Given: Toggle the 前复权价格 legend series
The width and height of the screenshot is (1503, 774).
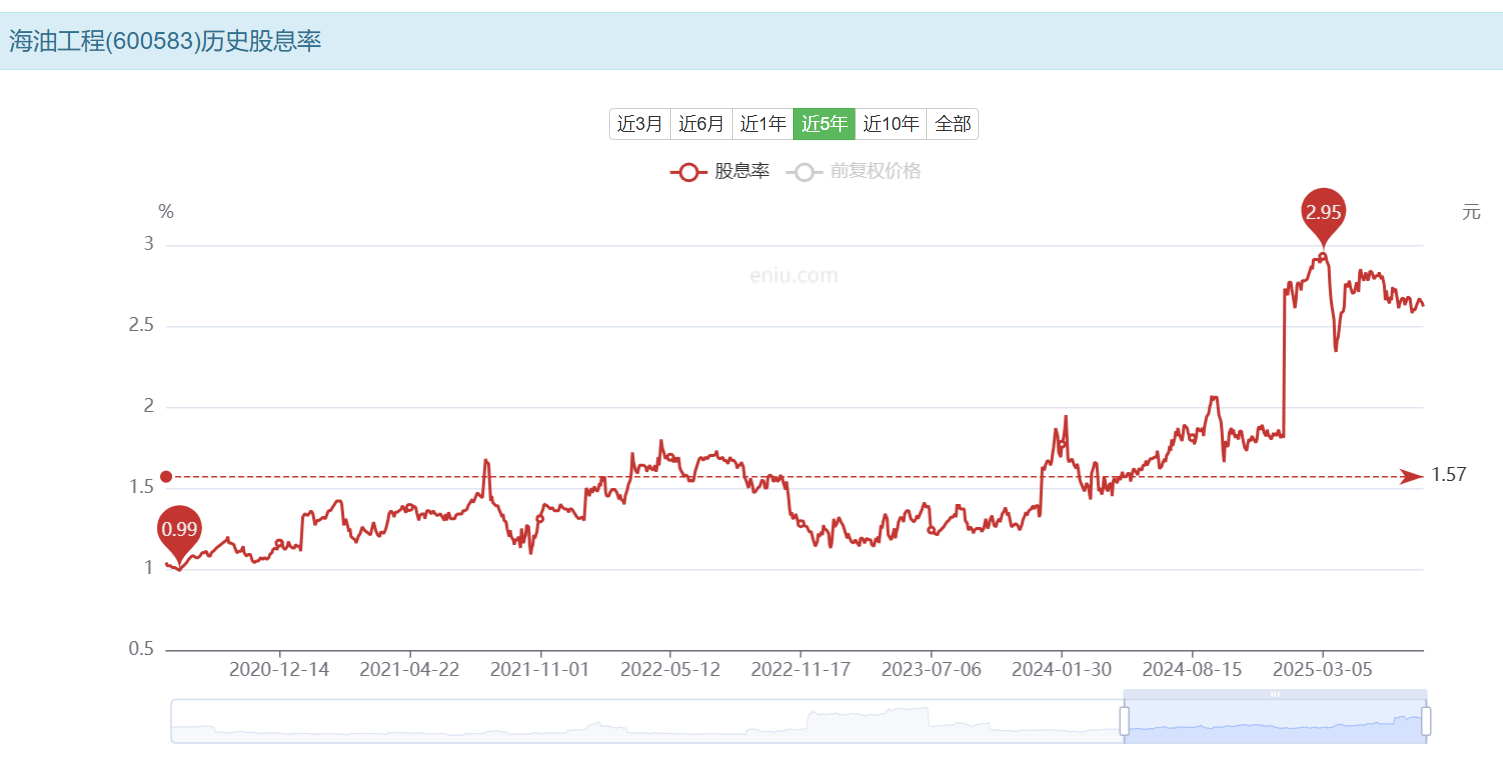Looking at the screenshot, I should 853,171.
